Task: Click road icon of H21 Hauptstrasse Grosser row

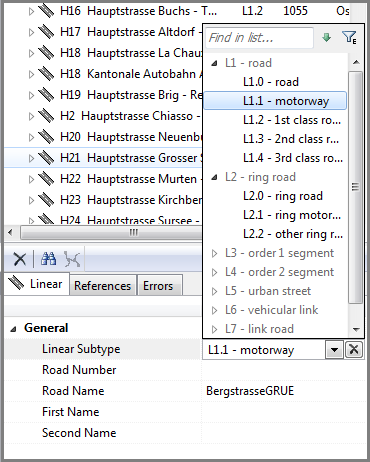Action: click(x=46, y=158)
